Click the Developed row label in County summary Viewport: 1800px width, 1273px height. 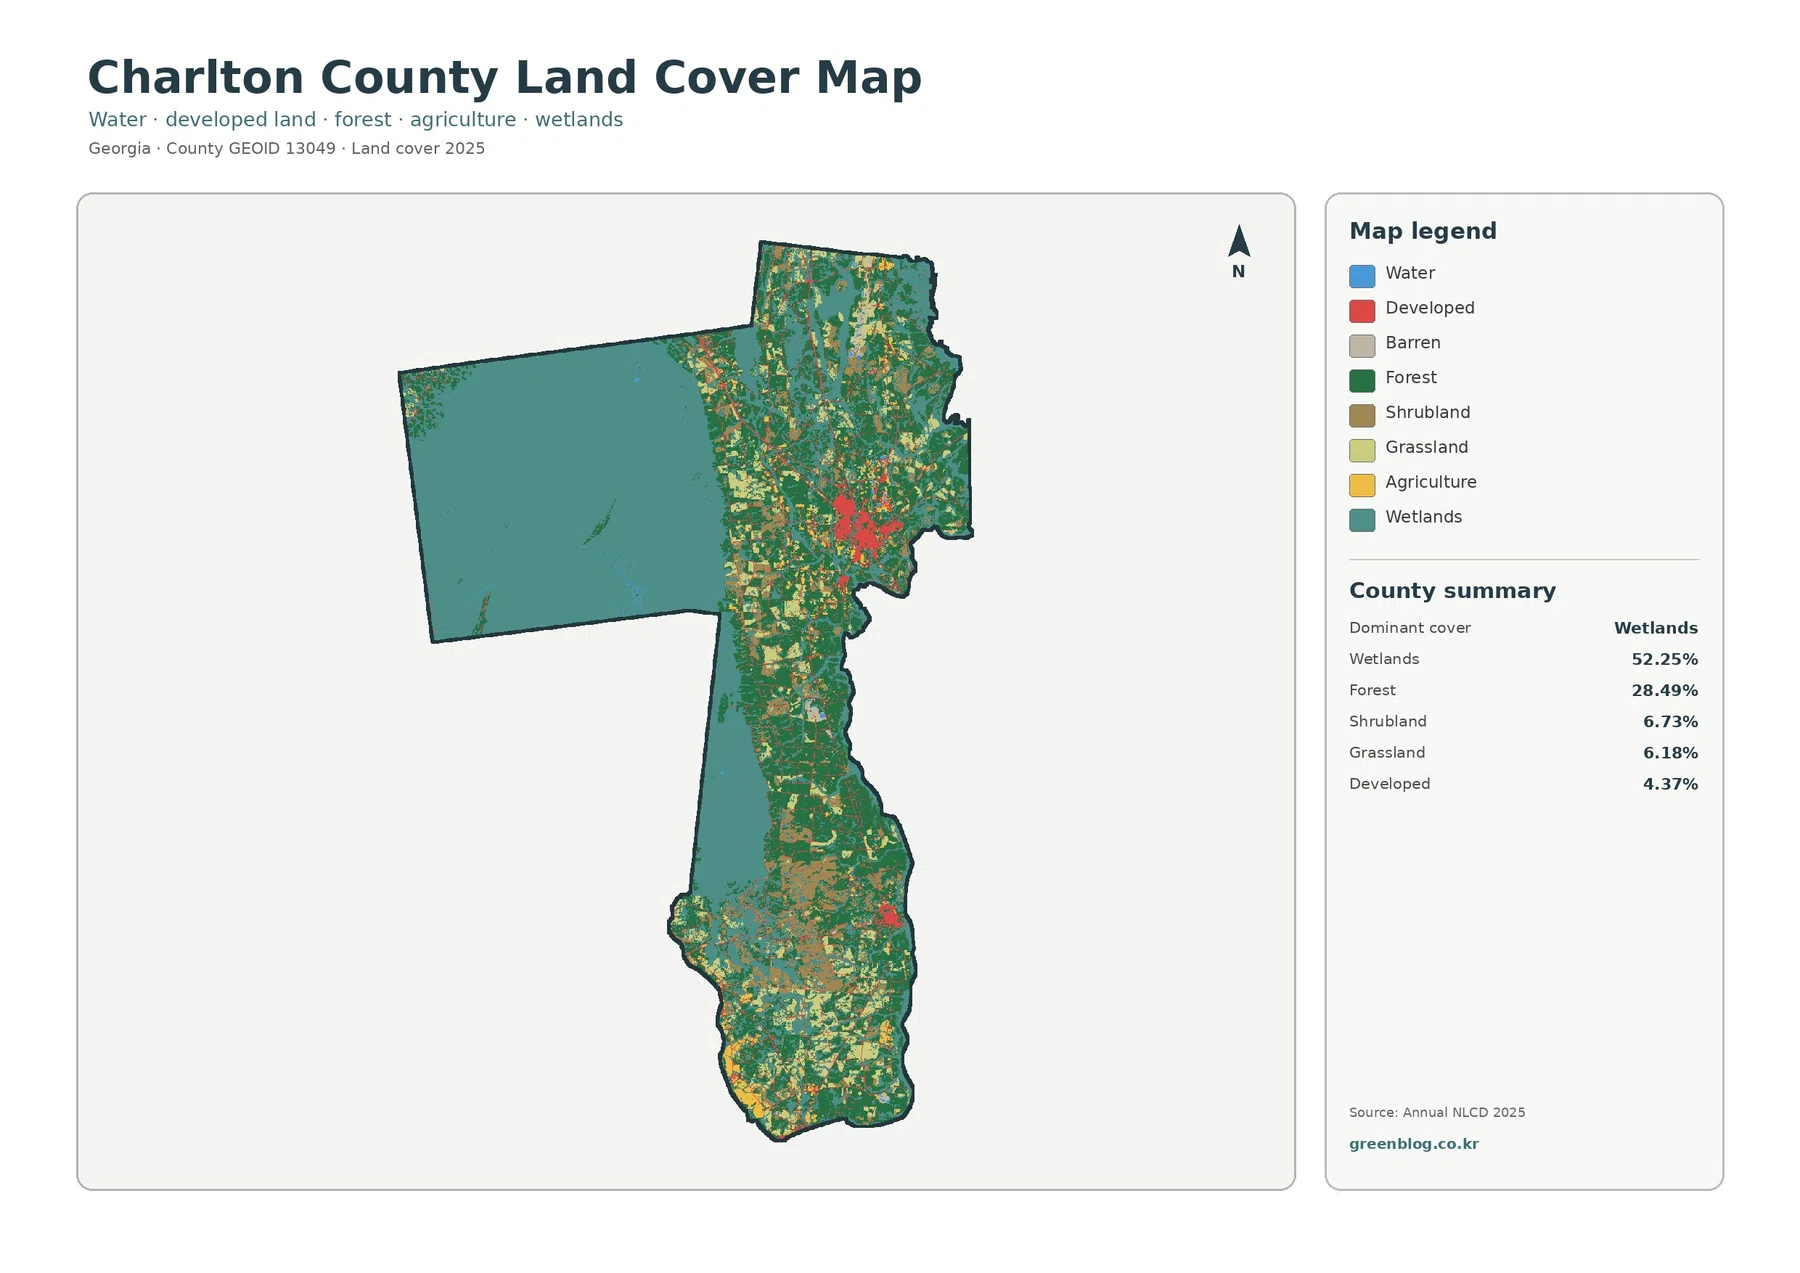[1389, 784]
